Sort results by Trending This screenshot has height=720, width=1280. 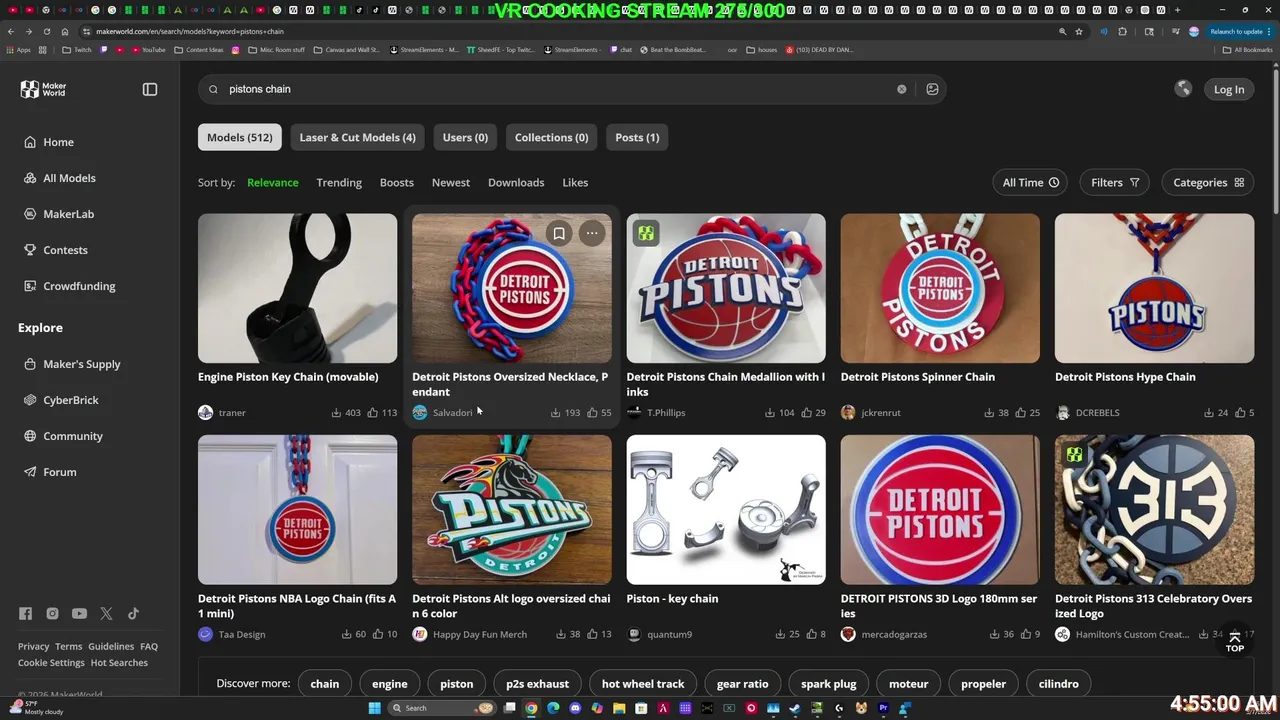point(339,182)
